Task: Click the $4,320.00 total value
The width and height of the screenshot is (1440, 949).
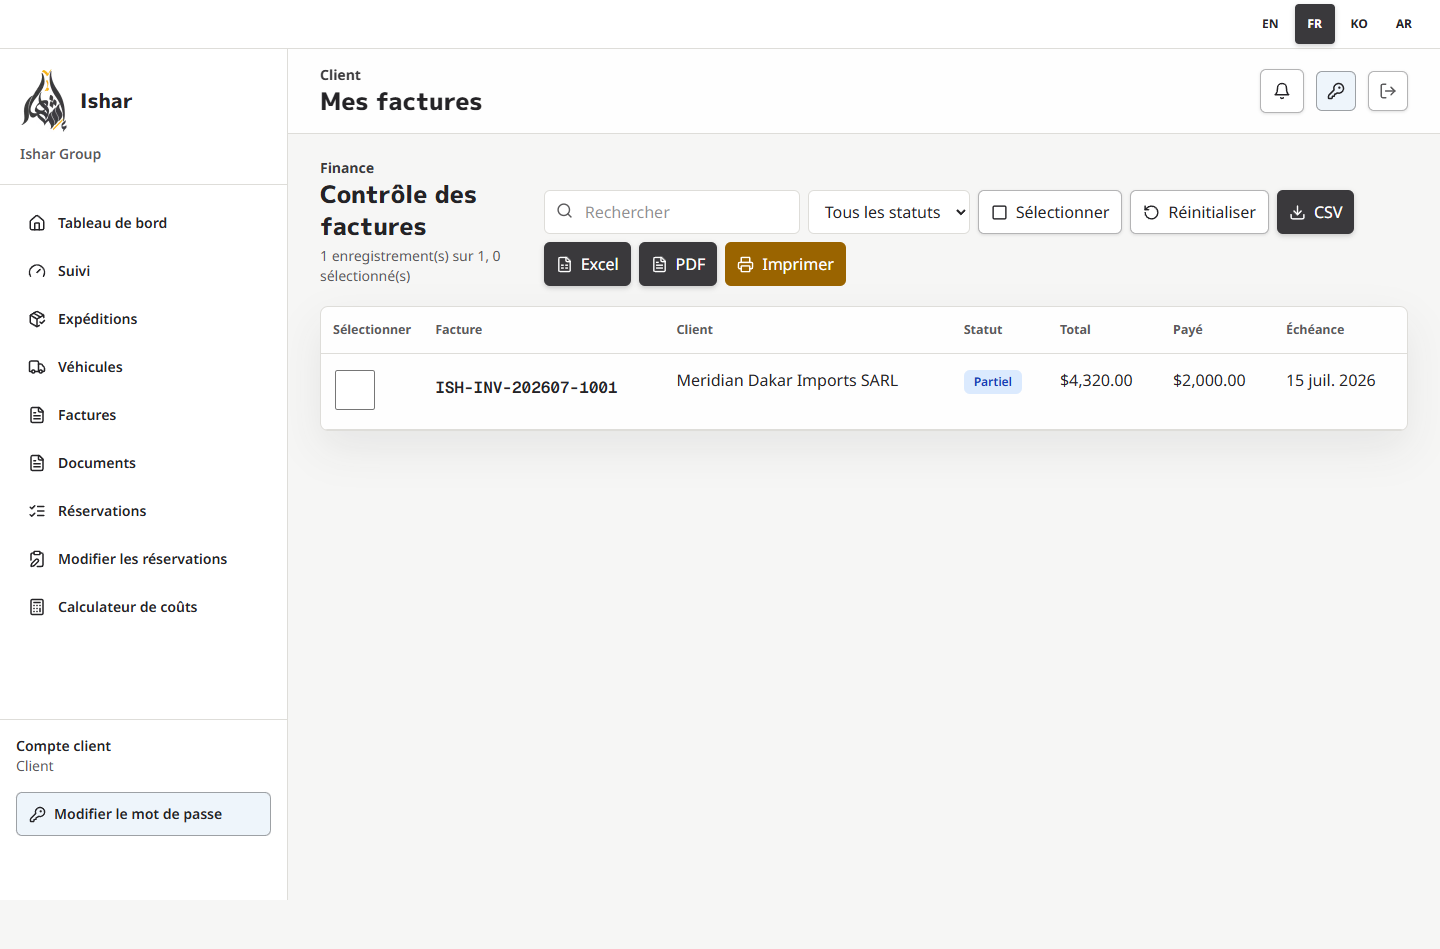Action: coord(1096,380)
